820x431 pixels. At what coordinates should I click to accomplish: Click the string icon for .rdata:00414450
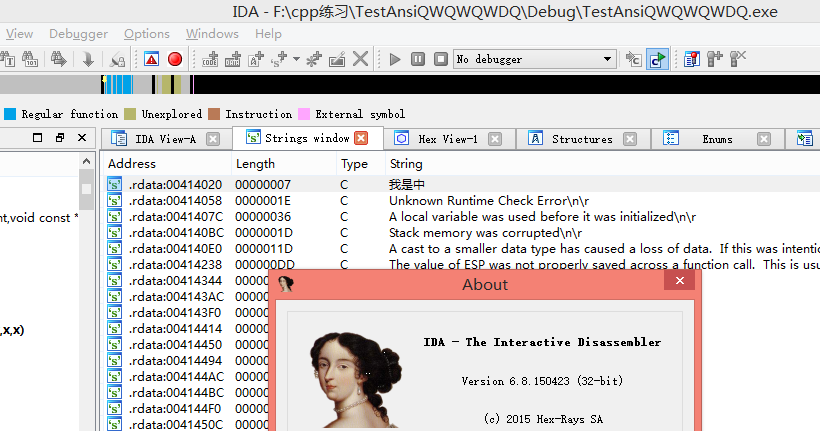(115, 345)
